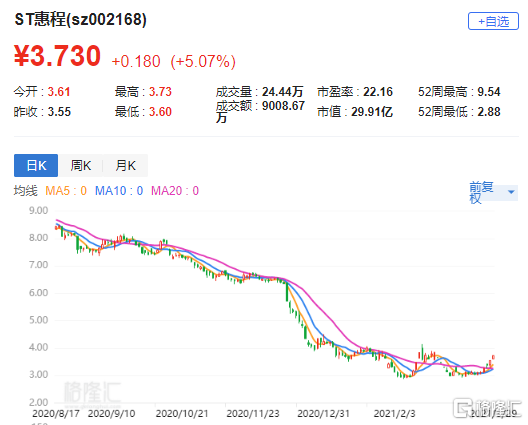Click the 2021/2/3 date axis marker
The height and width of the screenshot is (425, 528).
tap(394, 414)
